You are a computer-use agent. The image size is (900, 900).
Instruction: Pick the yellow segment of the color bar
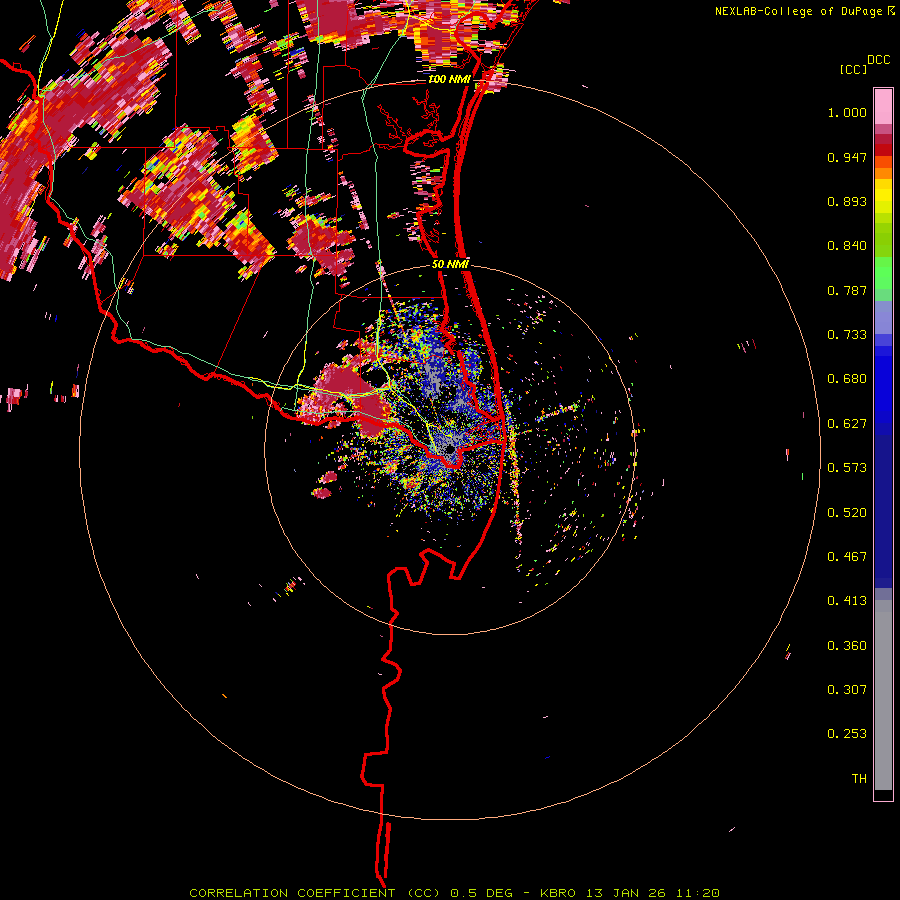coord(883,196)
